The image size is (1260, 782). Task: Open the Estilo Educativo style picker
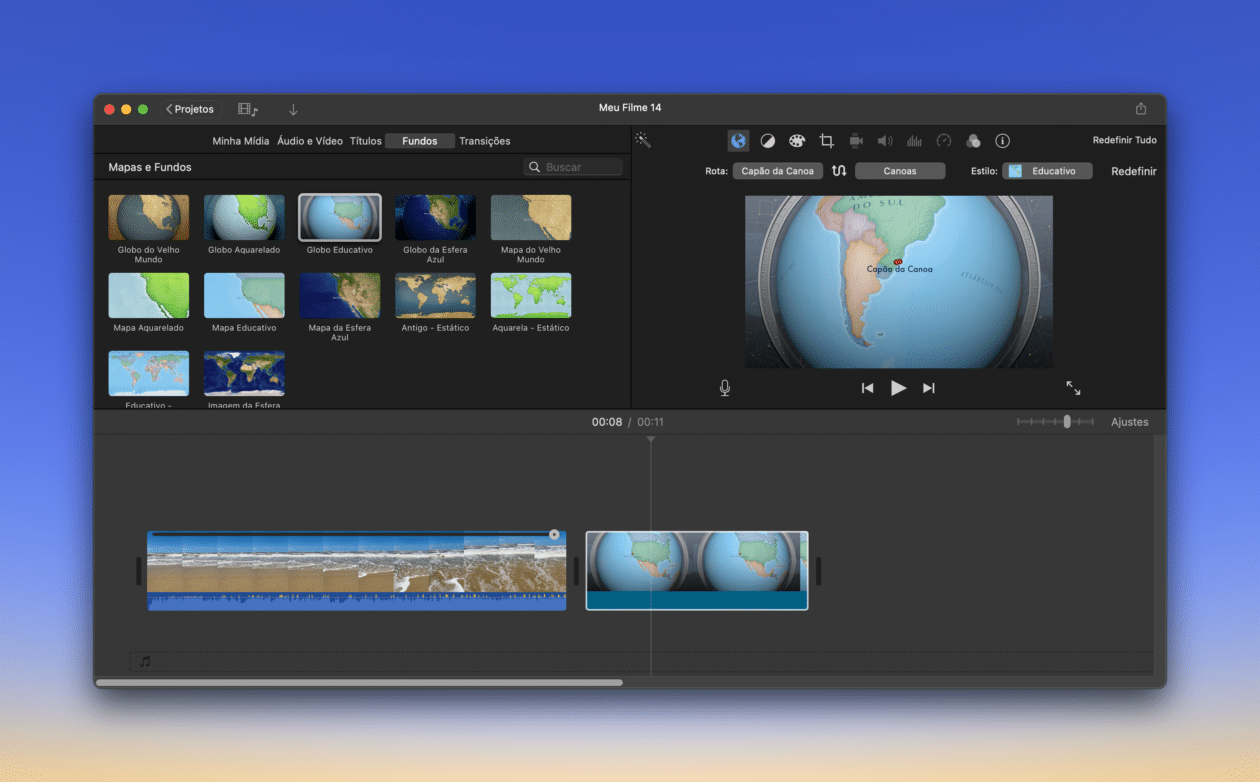pos(1047,170)
